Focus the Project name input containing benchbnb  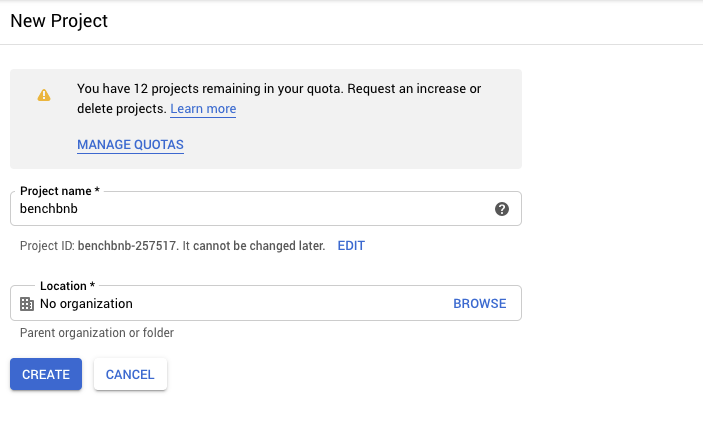pyautogui.click(x=265, y=209)
